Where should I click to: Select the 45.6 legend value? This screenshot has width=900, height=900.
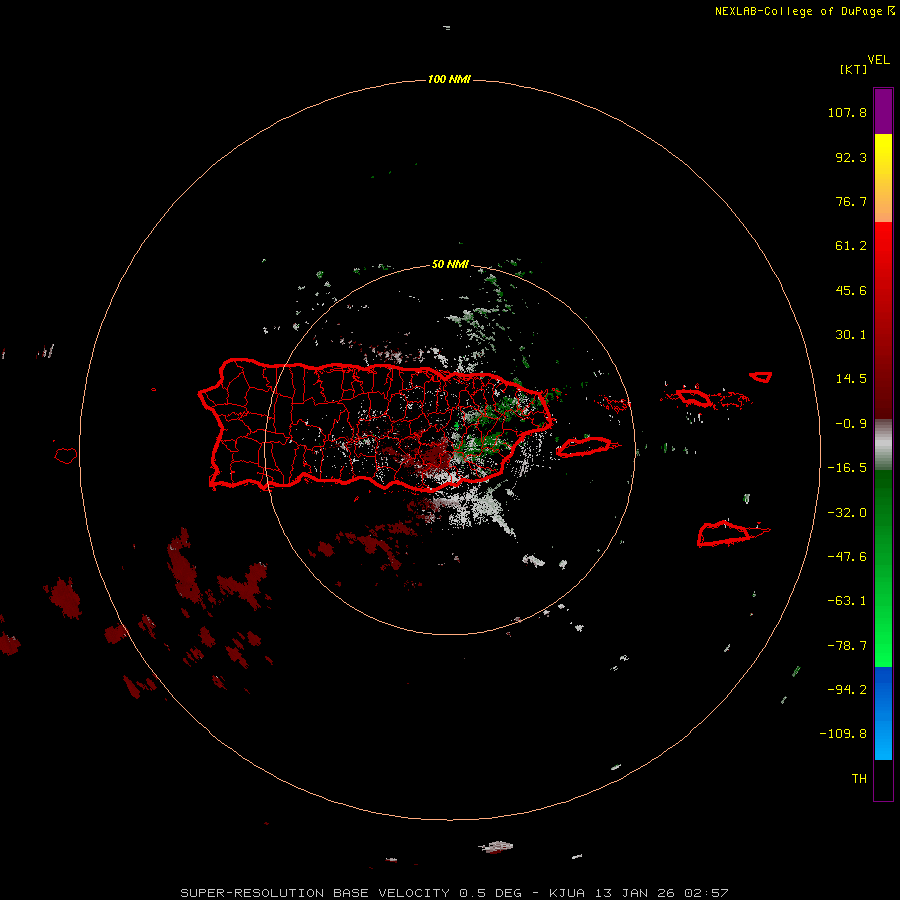(x=851, y=290)
